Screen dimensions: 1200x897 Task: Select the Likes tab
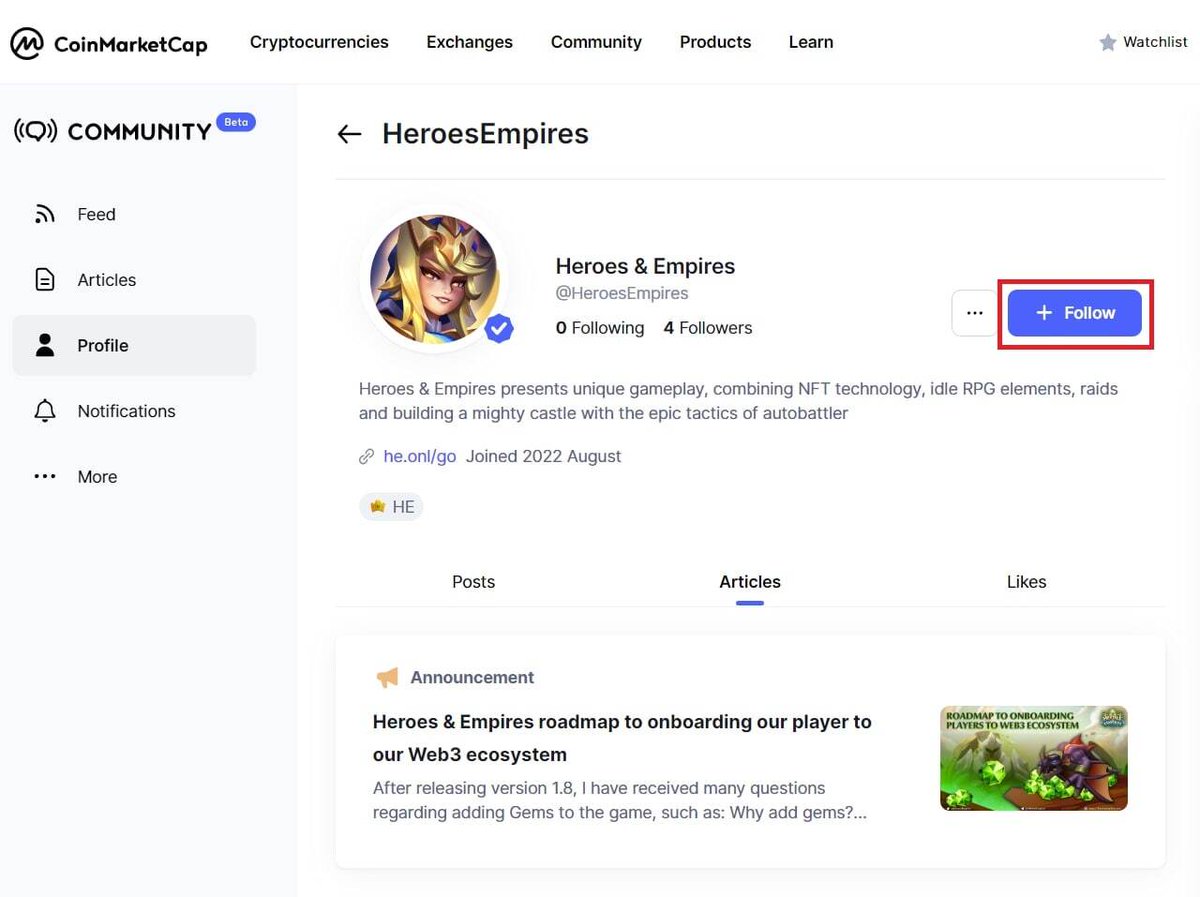point(1026,581)
